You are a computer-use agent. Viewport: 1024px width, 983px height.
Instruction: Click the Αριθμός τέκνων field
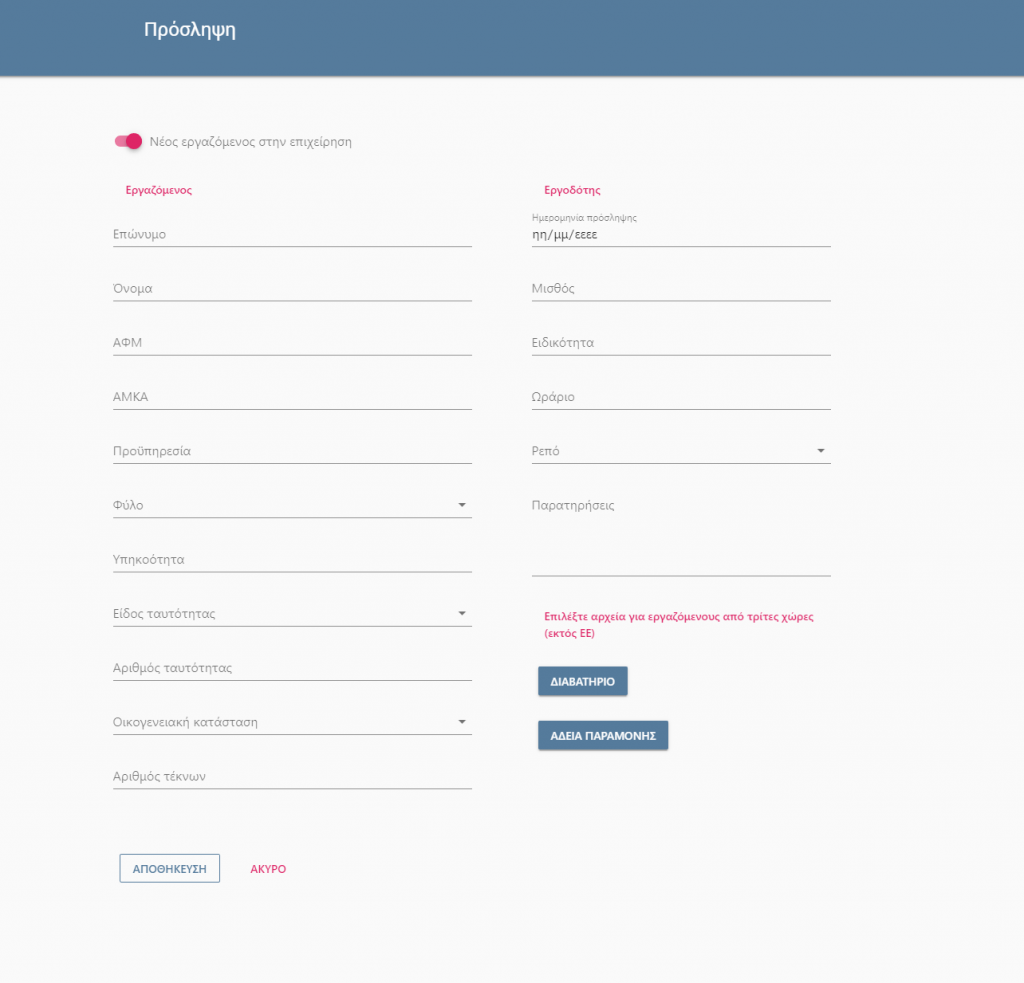(292, 776)
